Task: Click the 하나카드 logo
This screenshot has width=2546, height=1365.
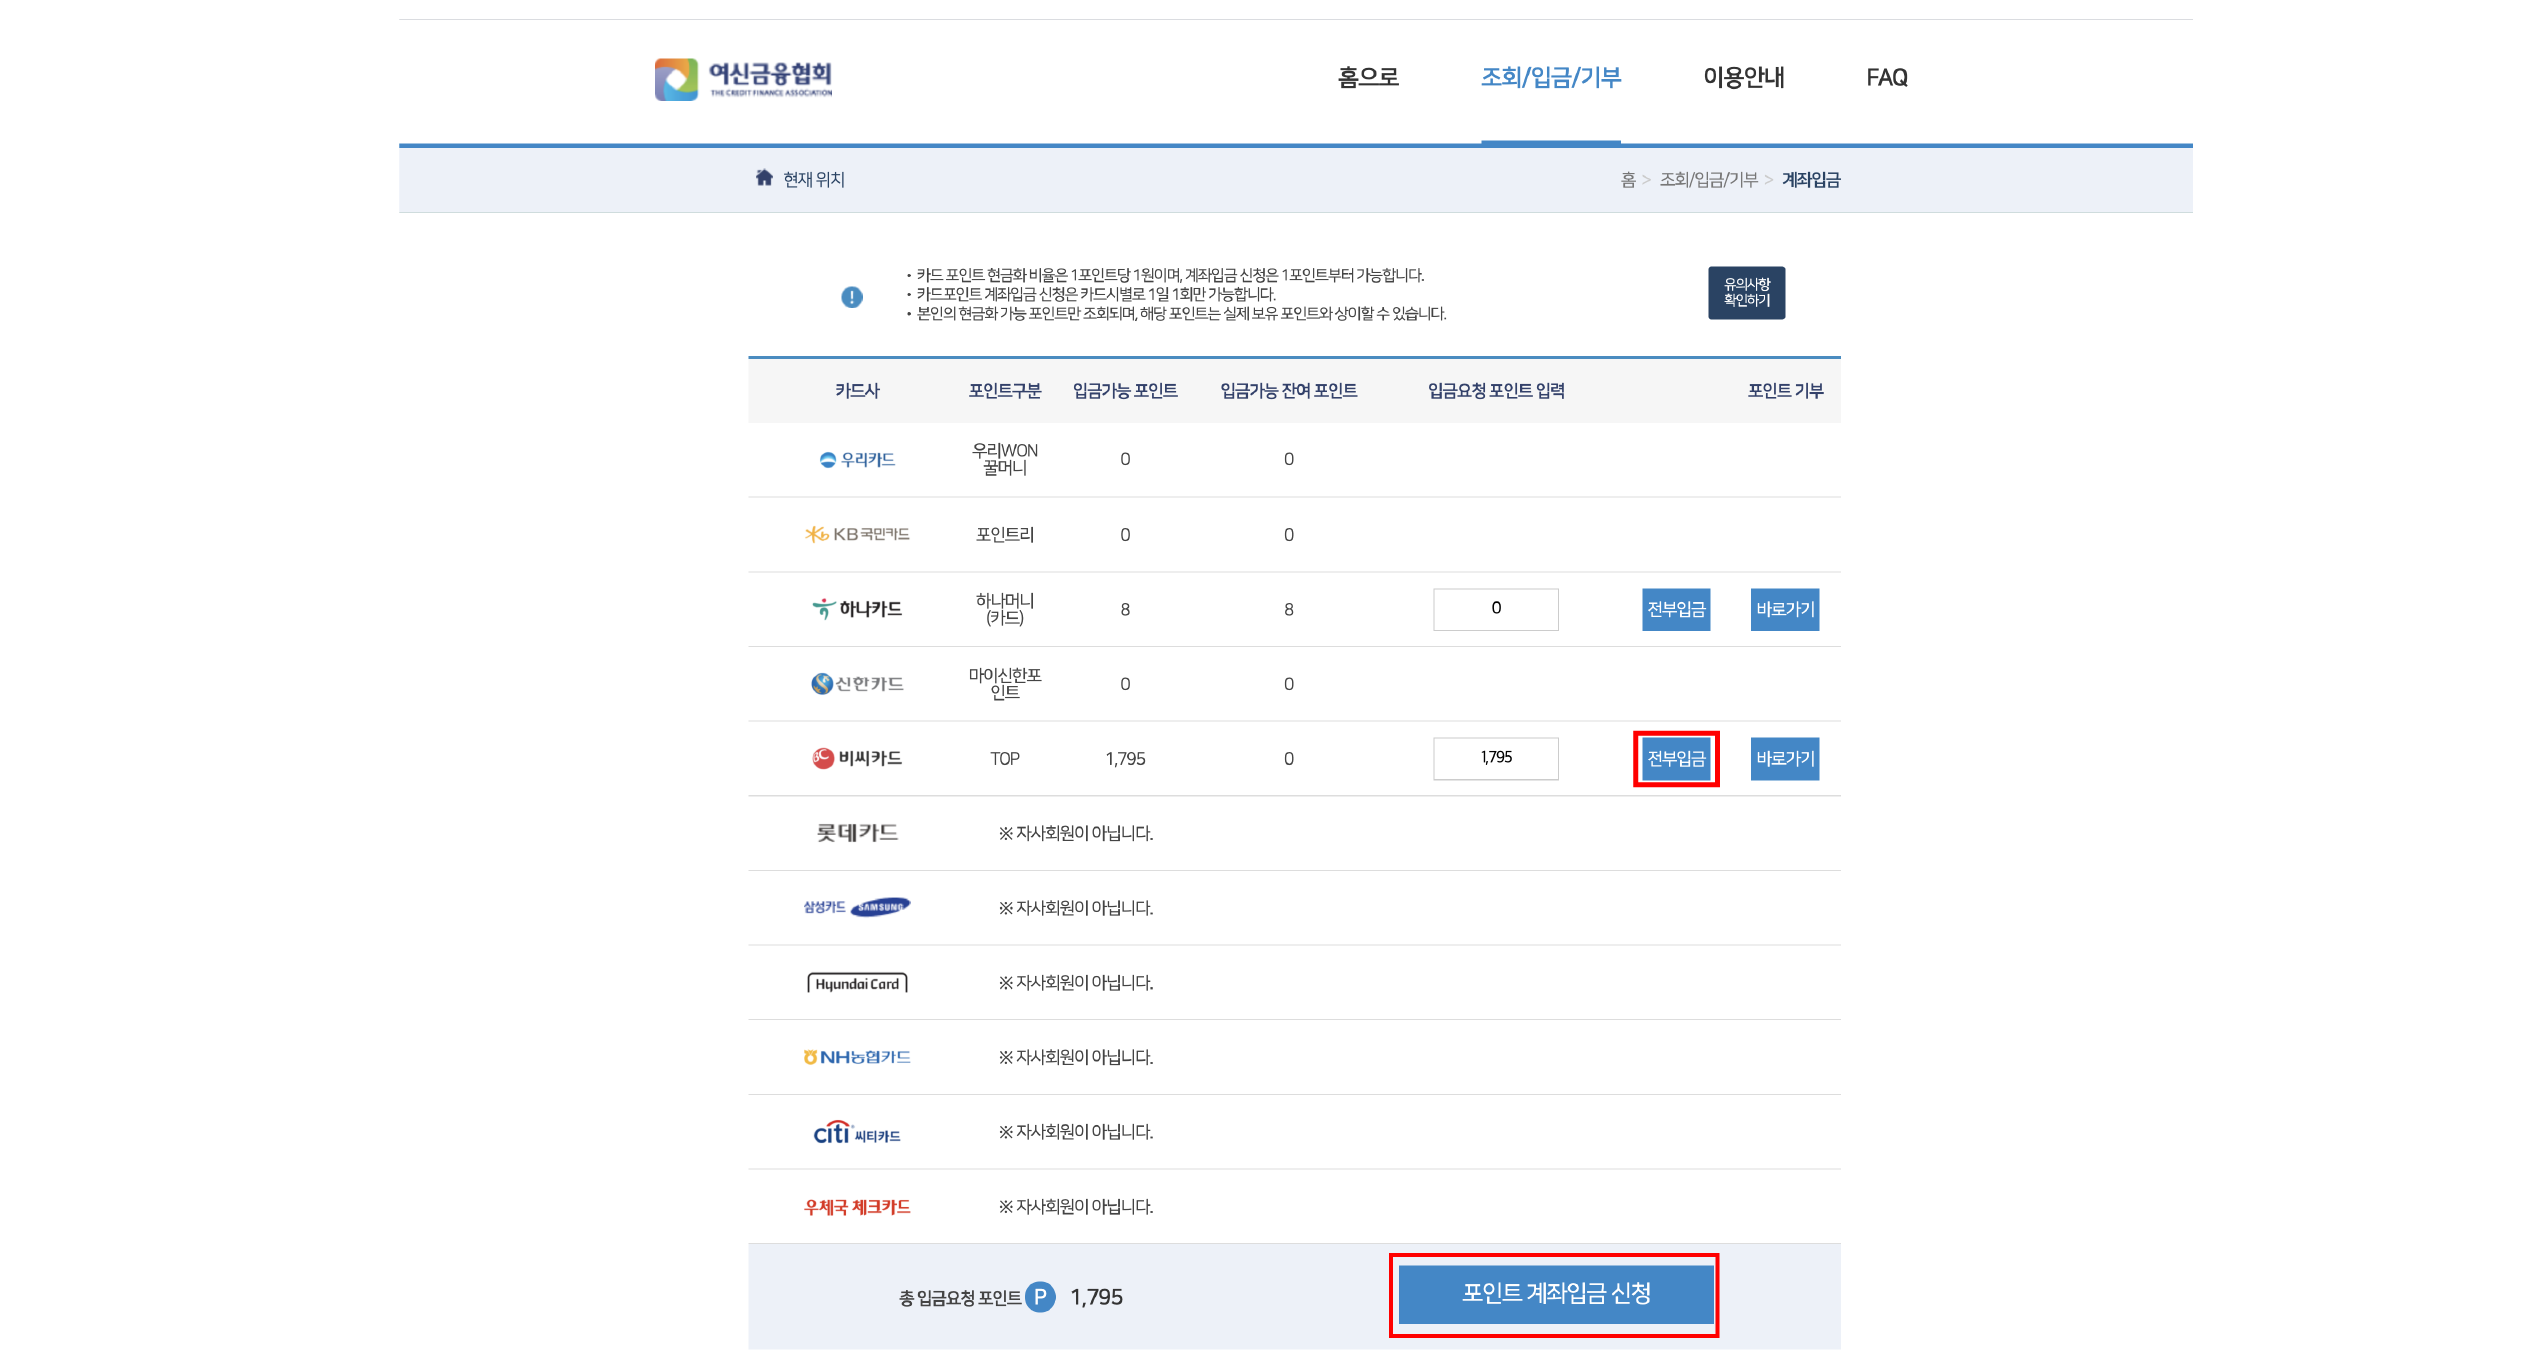Action: (857, 608)
